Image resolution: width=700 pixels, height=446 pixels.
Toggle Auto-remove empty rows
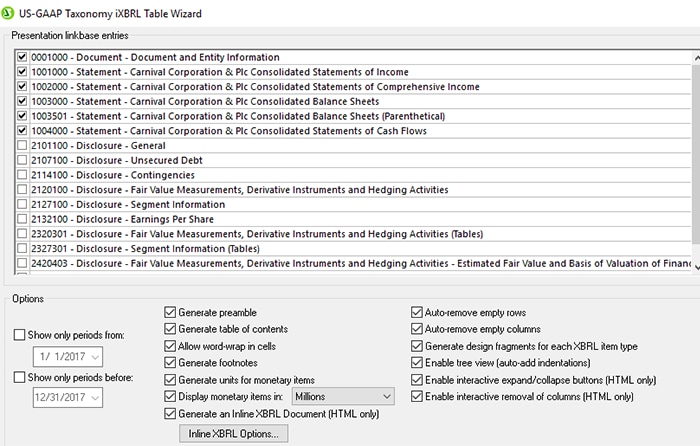click(418, 312)
